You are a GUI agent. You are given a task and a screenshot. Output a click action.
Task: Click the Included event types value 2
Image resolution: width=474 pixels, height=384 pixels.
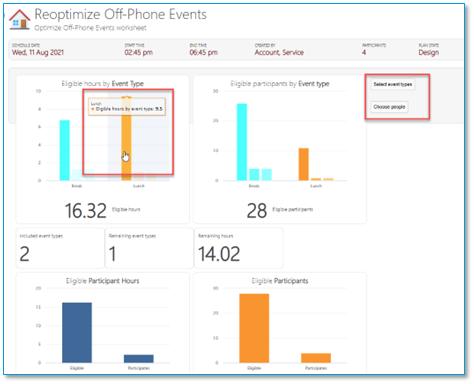click(x=24, y=254)
